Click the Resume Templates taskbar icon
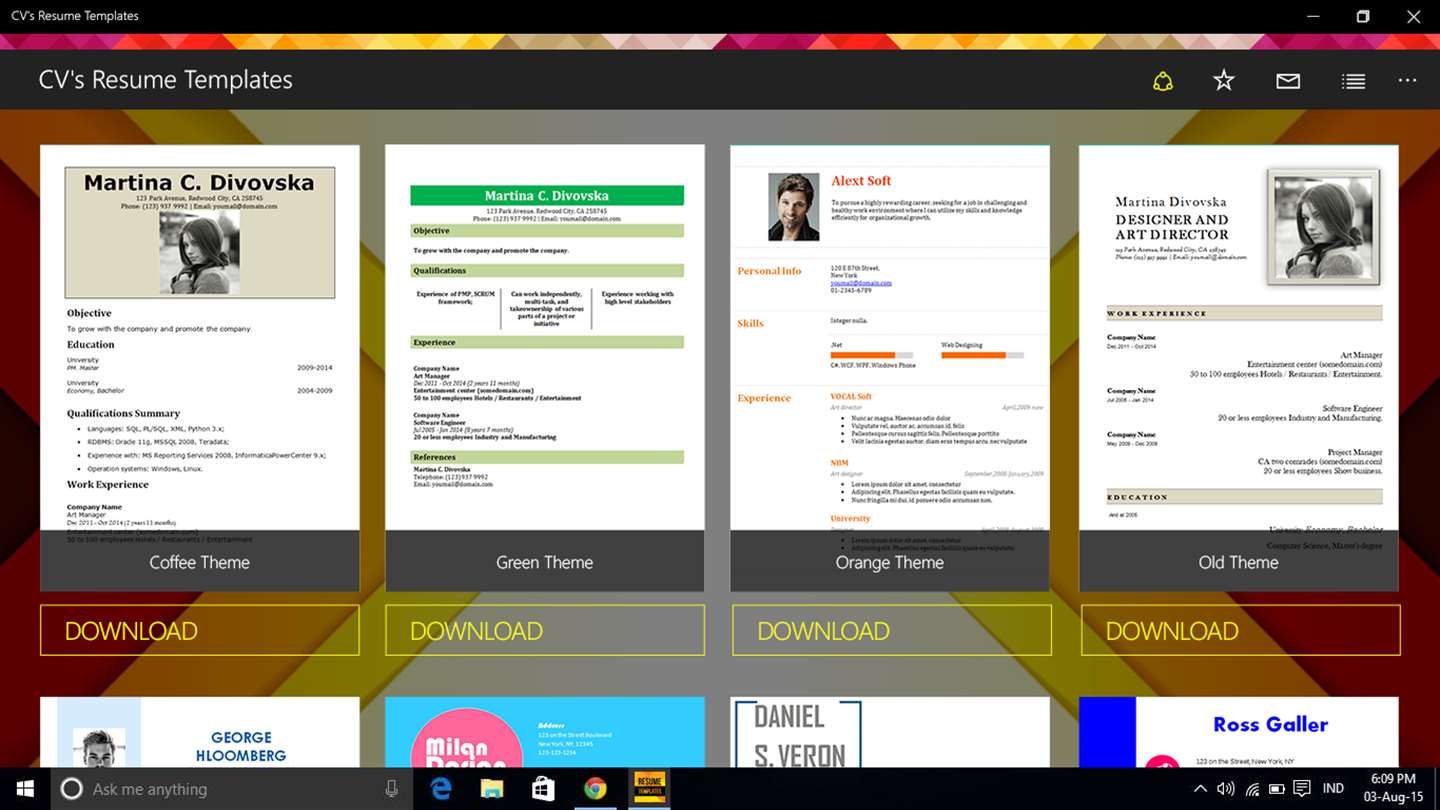The width and height of the screenshot is (1440, 810). point(650,789)
